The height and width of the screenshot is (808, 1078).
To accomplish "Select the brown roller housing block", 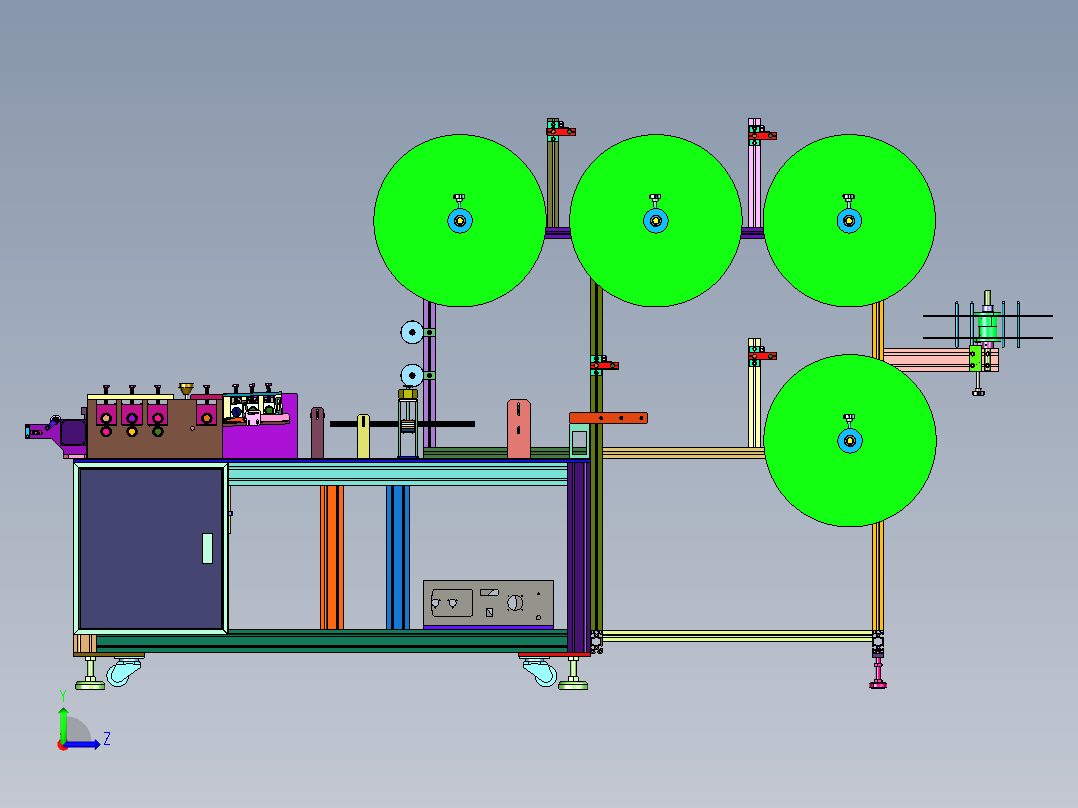I will tap(155, 428).
